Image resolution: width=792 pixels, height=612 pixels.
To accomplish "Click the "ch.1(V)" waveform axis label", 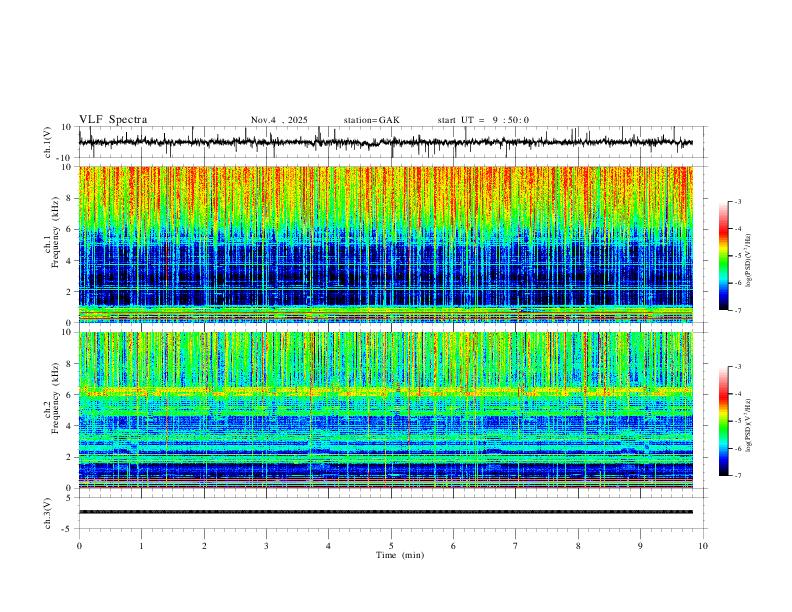I will click(x=48, y=142).
